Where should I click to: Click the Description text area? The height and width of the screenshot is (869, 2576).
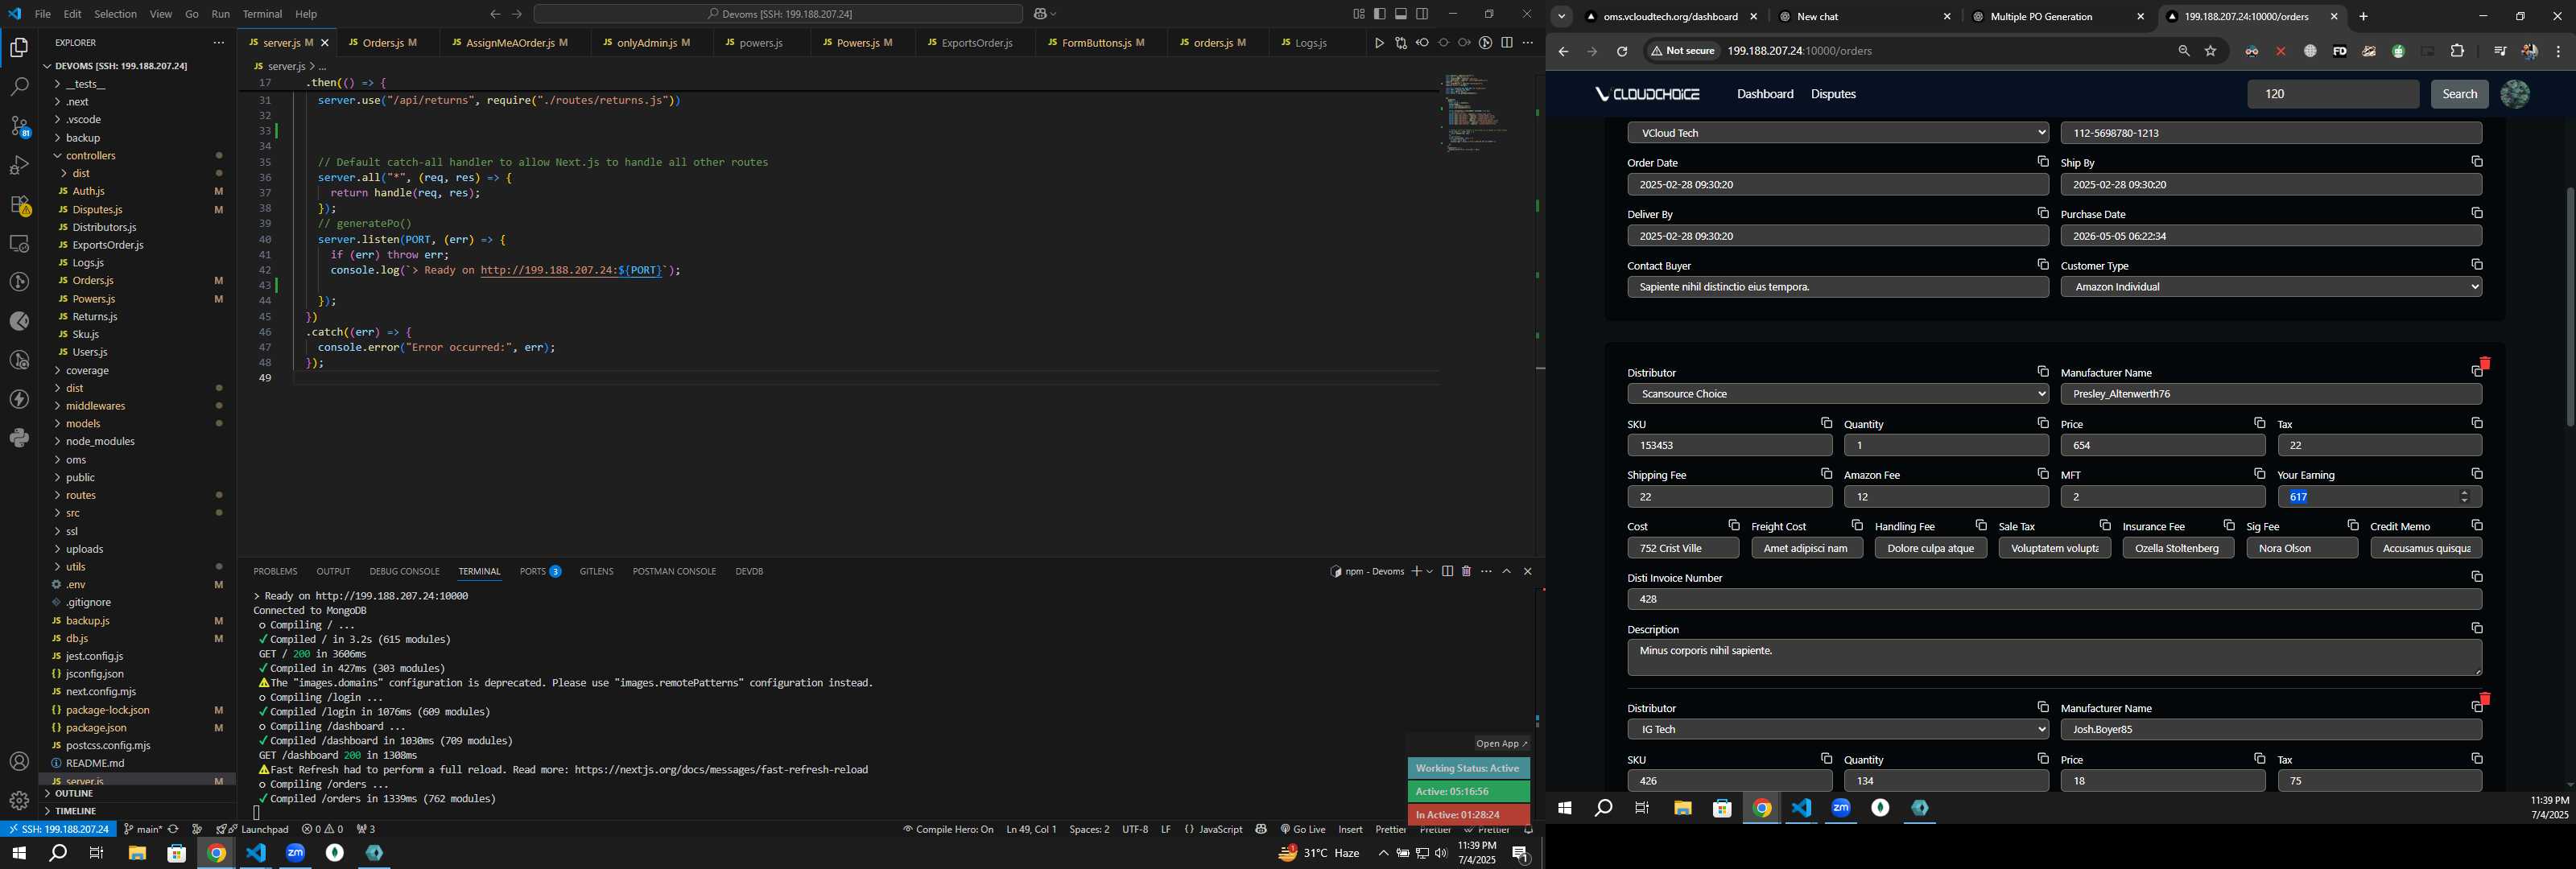pos(2054,658)
